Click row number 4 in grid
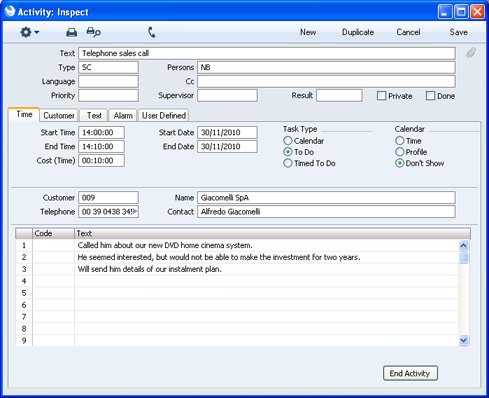Viewport: 489px width, 398px height. 24,281
